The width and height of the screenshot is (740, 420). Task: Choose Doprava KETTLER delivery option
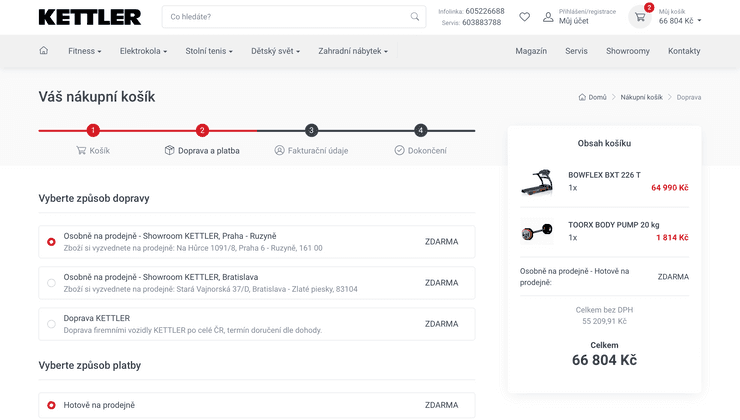[52, 324]
